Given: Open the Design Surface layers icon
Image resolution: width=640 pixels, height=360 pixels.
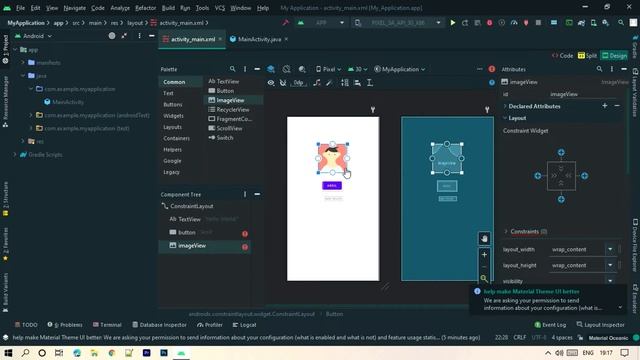Looking at the screenshot, I should (x=271, y=69).
